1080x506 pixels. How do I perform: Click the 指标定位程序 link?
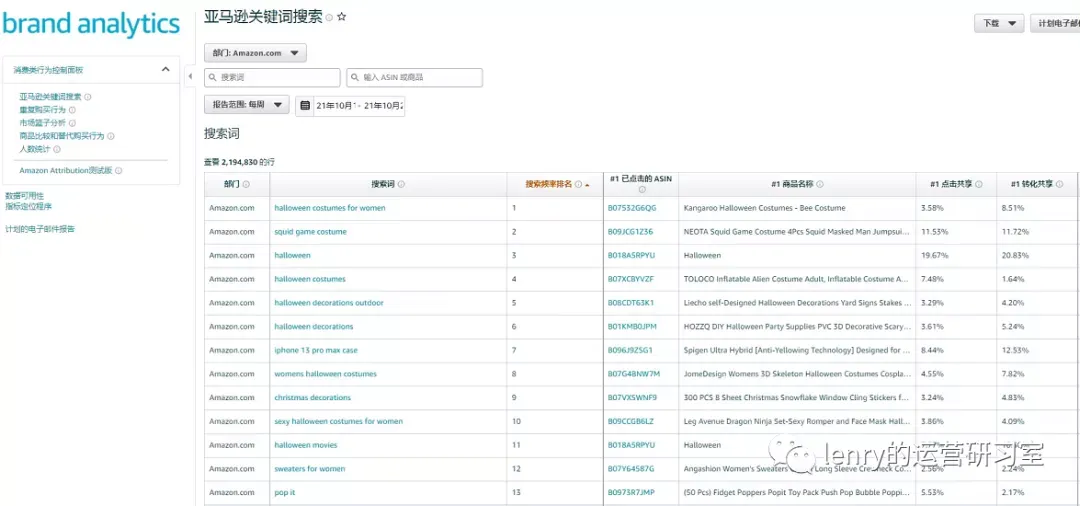pos(28,206)
